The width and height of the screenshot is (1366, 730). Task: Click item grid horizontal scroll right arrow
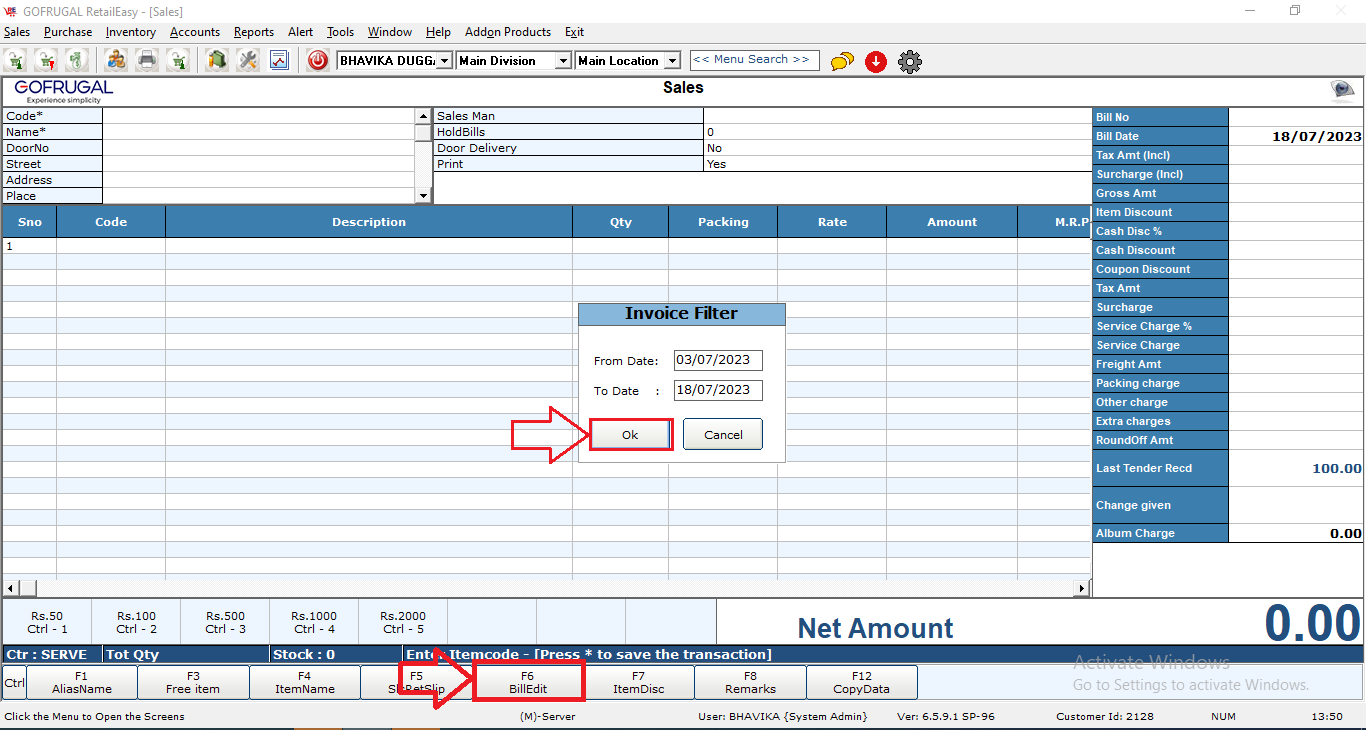click(1081, 588)
